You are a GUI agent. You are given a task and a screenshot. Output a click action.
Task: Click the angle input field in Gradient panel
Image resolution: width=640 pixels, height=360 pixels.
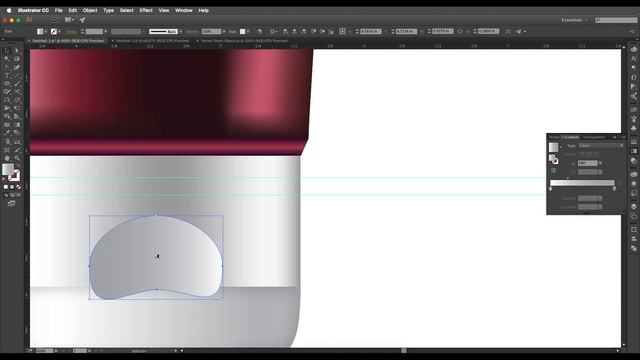point(588,163)
